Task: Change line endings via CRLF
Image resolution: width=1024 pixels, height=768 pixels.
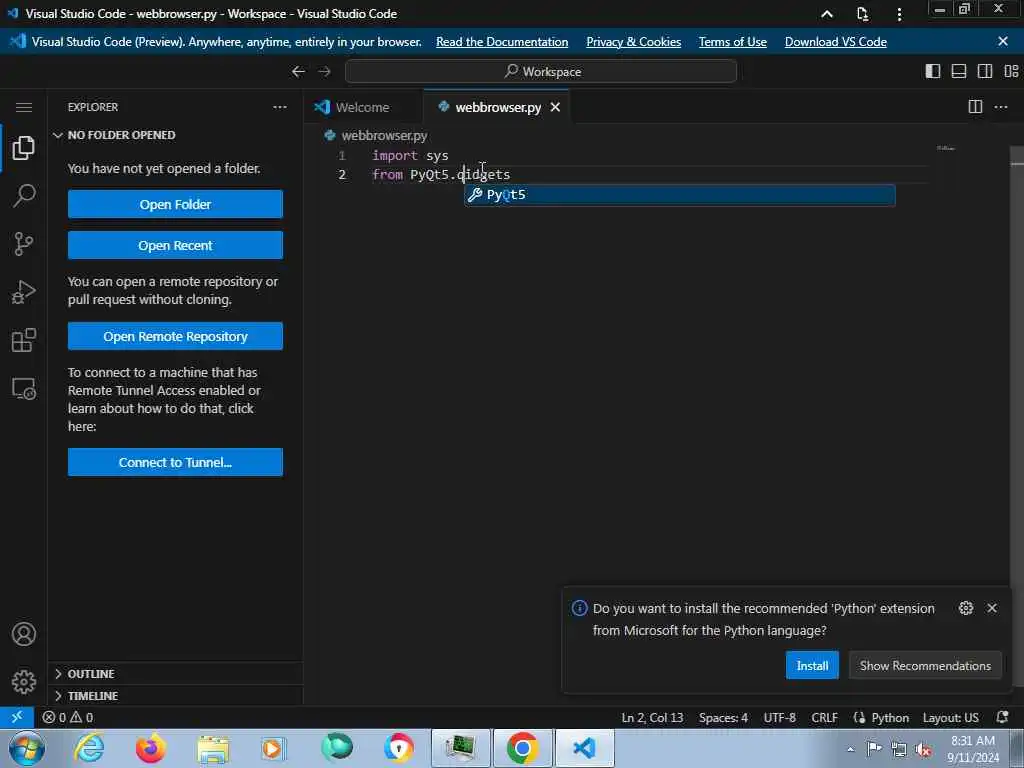Action: click(x=824, y=717)
